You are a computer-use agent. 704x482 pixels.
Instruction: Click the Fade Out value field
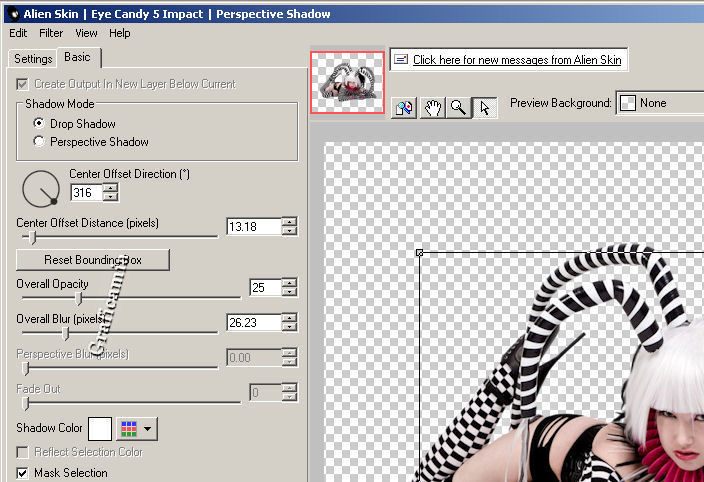click(x=265, y=393)
